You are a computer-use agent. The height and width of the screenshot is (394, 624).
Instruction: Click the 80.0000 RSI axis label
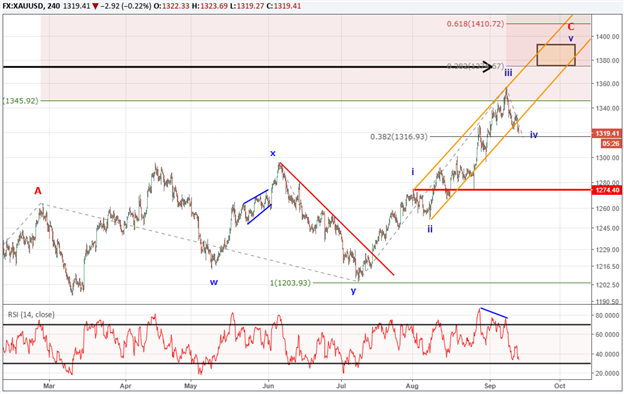[607, 316]
